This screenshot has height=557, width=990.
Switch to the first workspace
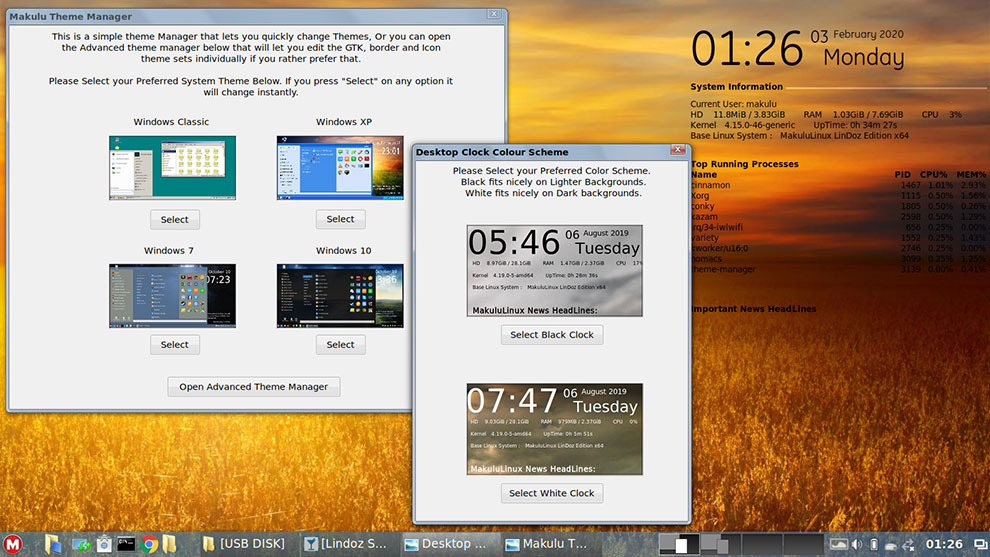click(x=679, y=544)
